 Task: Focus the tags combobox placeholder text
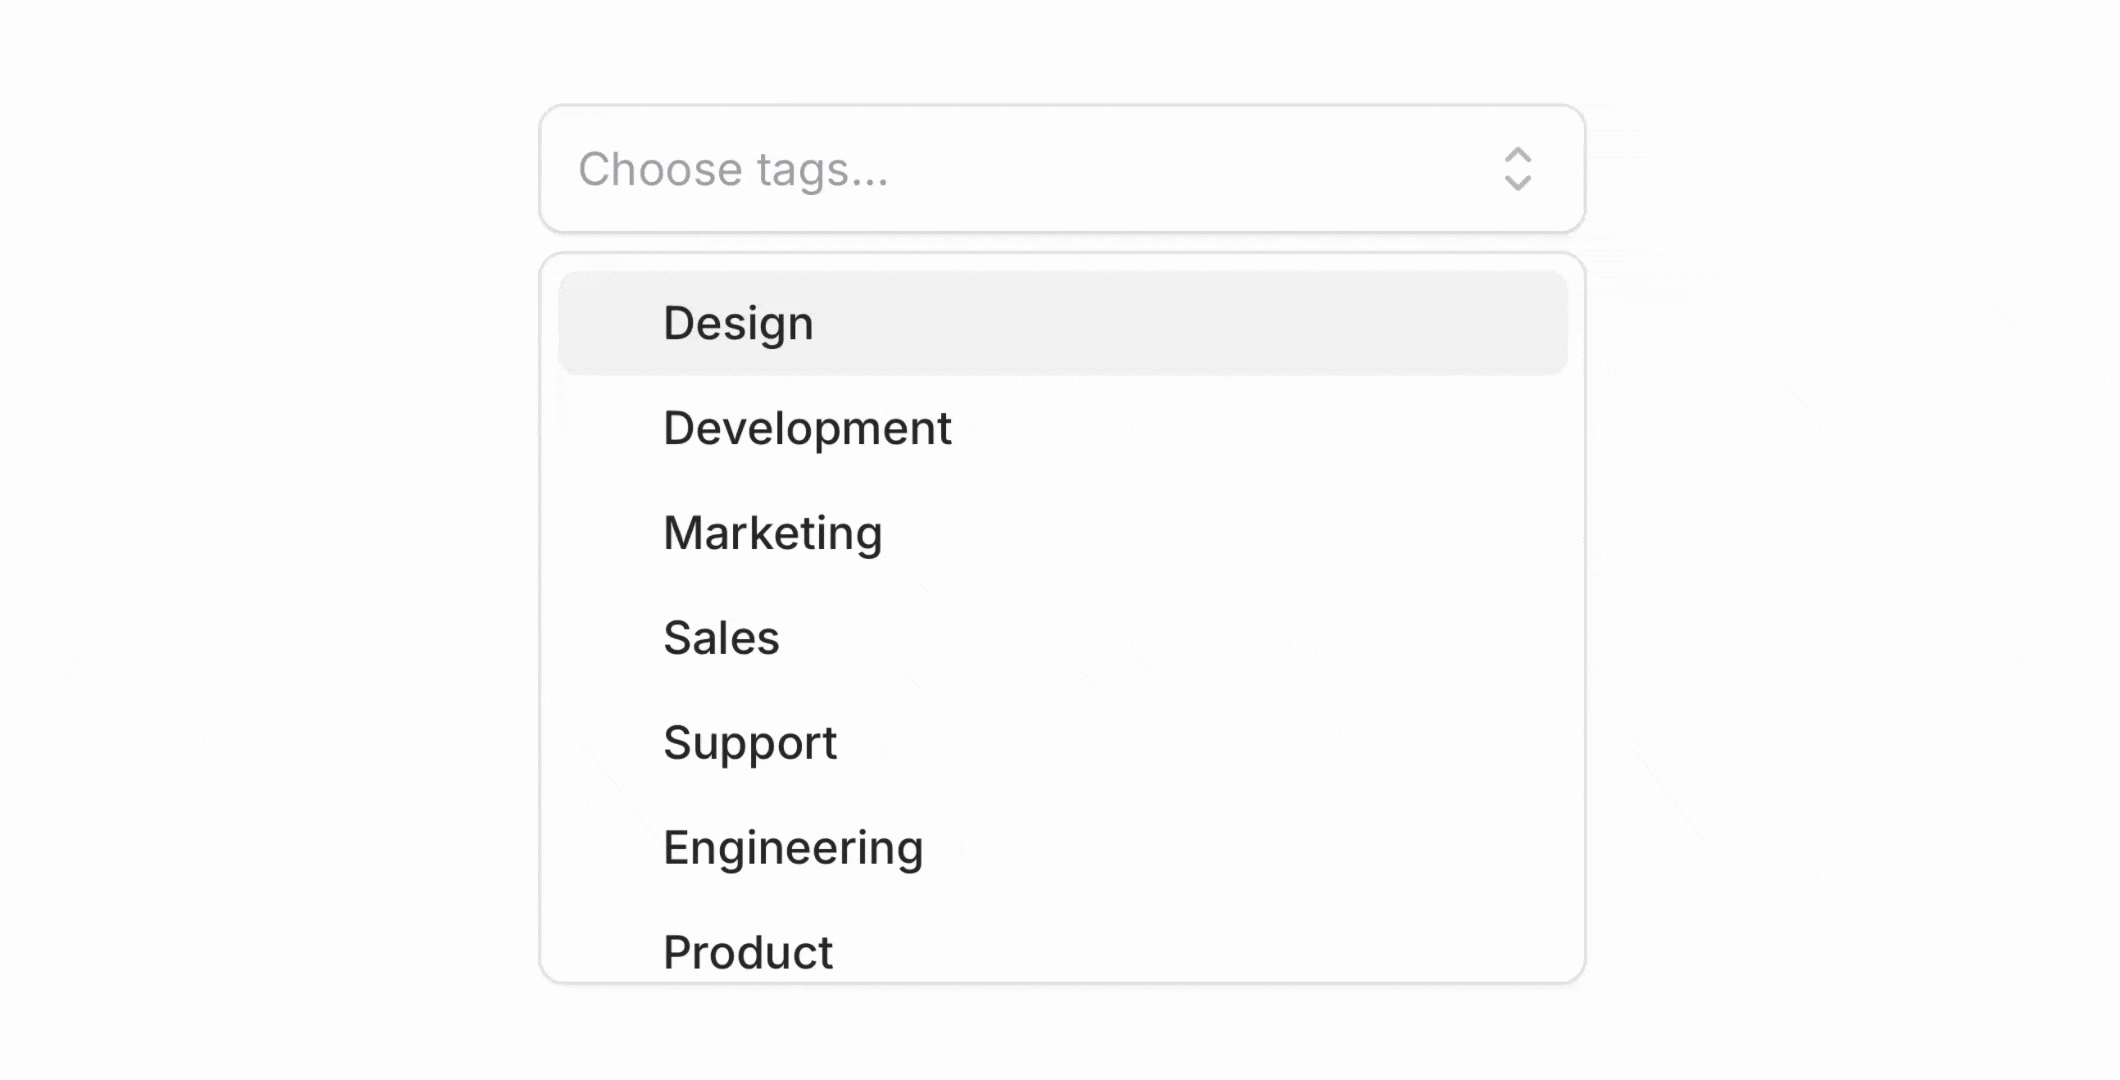[733, 169]
